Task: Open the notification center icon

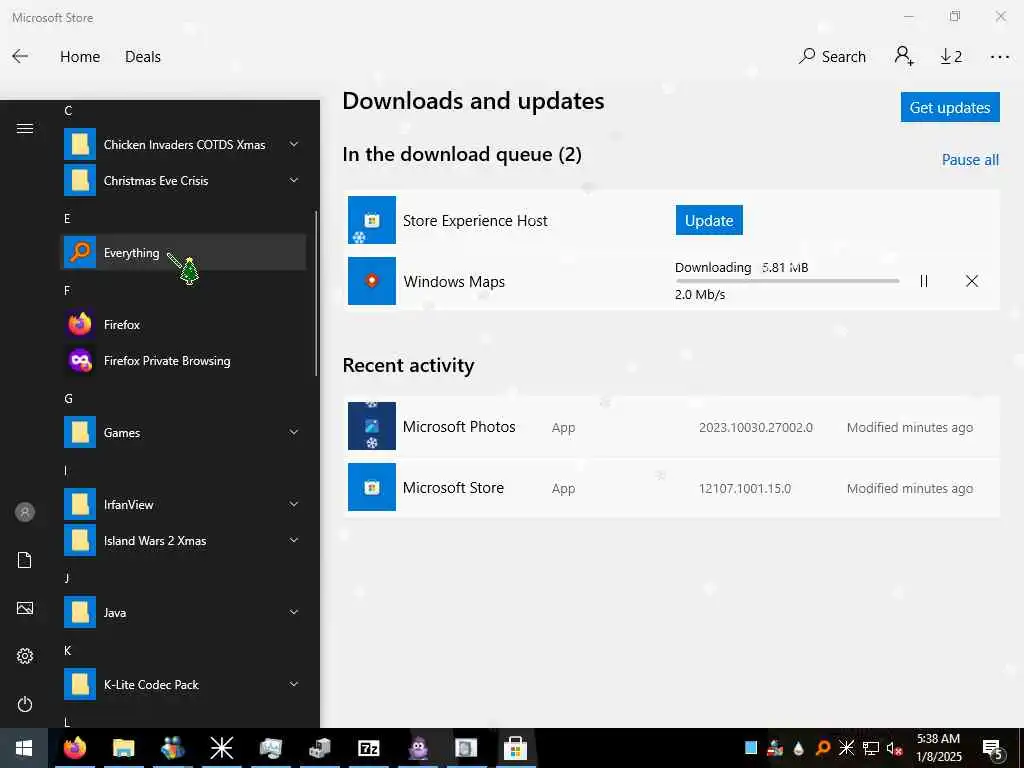Action: coord(993,749)
